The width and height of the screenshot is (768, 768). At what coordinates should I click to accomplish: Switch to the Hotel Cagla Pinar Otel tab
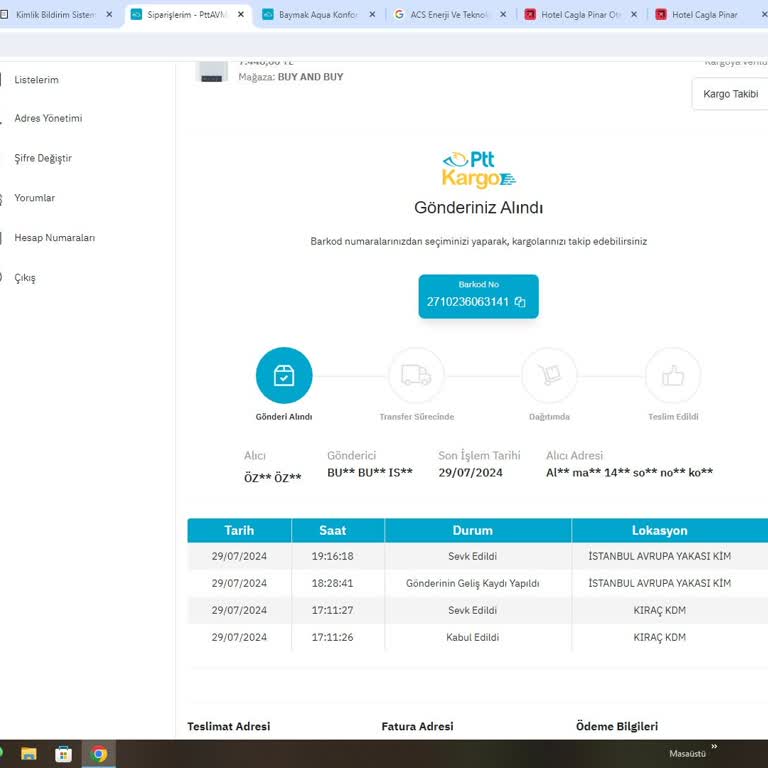(x=580, y=15)
